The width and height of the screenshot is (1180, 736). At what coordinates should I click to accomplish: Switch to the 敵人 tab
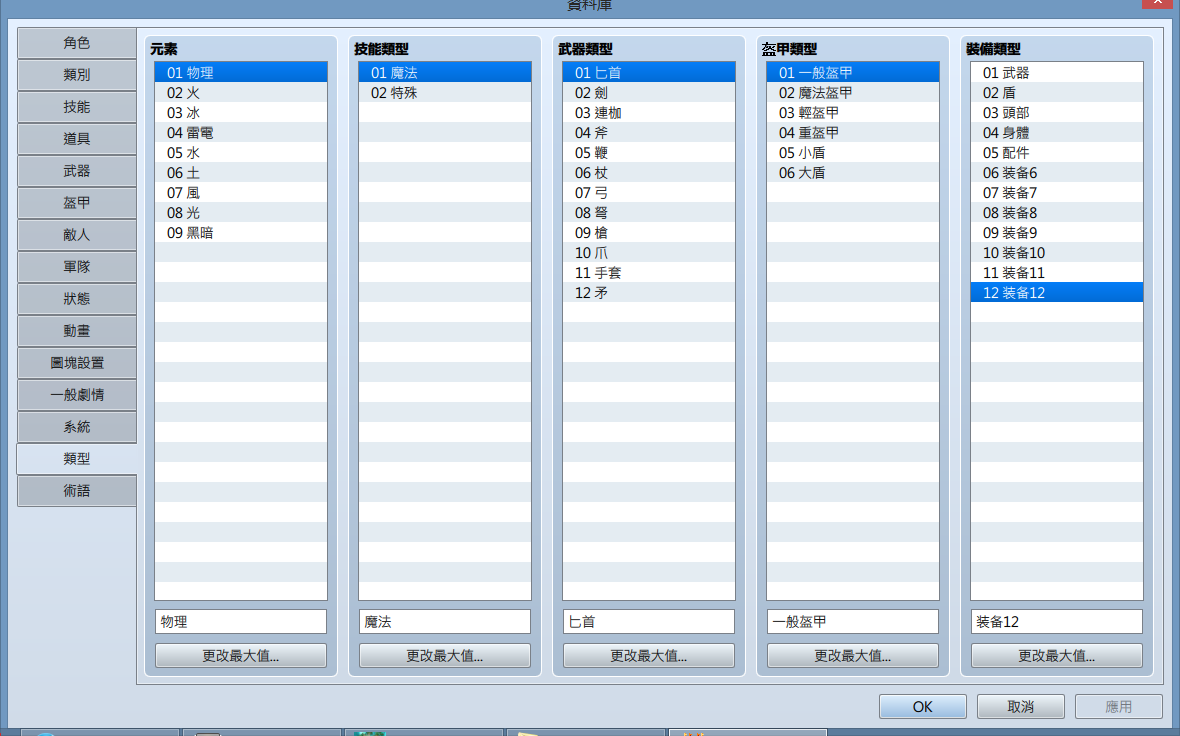[x=77, y=235]
